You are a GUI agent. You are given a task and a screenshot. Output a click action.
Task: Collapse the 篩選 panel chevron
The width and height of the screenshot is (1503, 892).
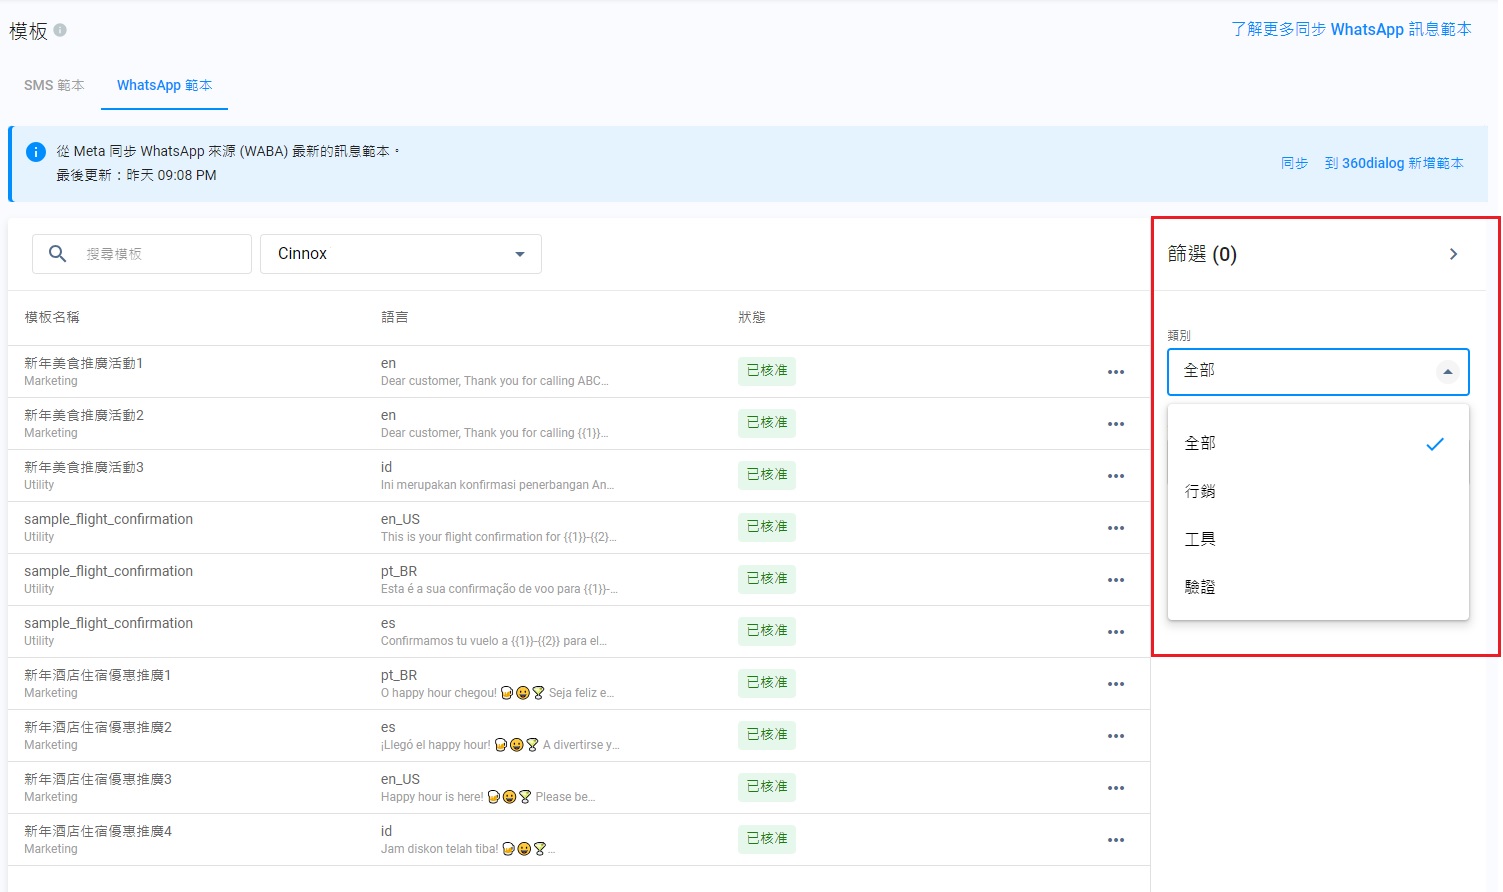1453,254
